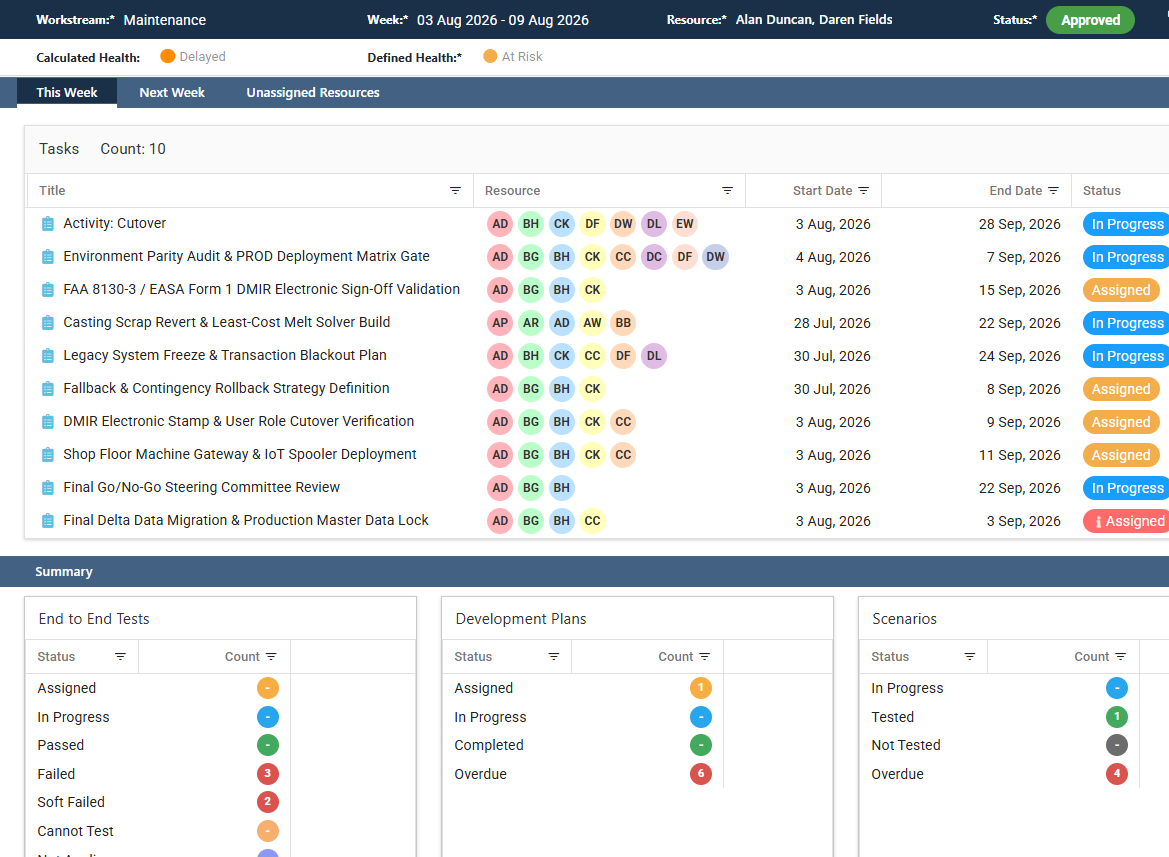Filter End to End Tests Count column
1169x857 pixels.
pyautogui.click(x=271, y=657)
